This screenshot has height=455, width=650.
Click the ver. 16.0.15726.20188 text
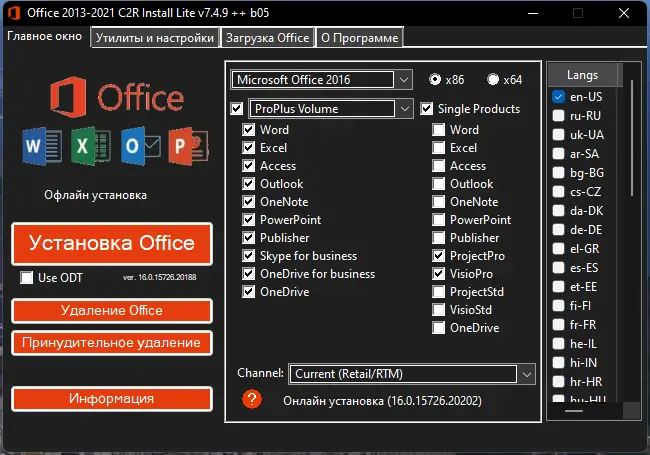coord(160,277)
